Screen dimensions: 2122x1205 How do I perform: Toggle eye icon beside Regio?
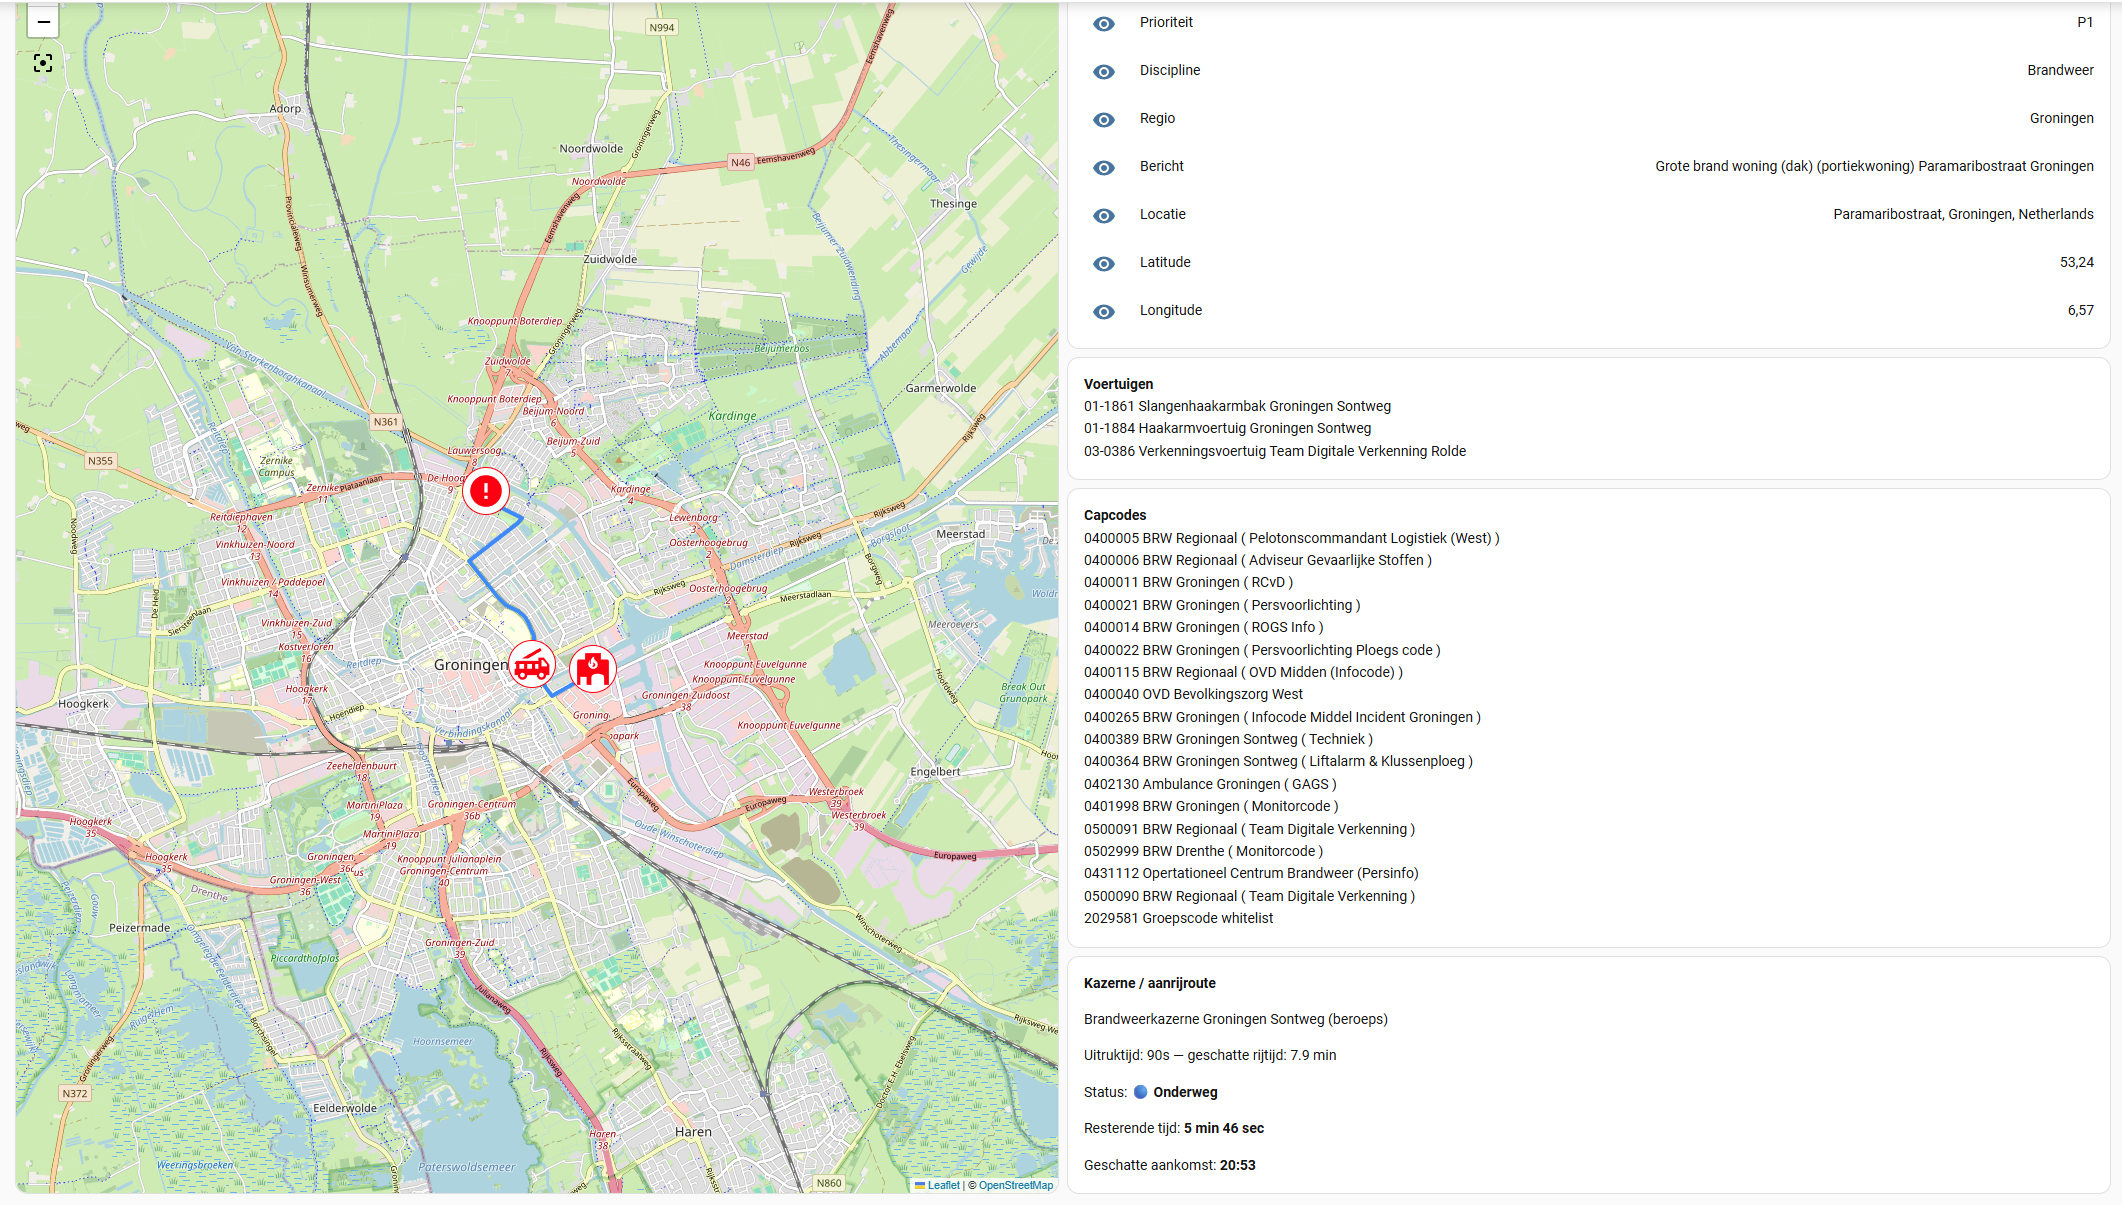(1104, 119)
